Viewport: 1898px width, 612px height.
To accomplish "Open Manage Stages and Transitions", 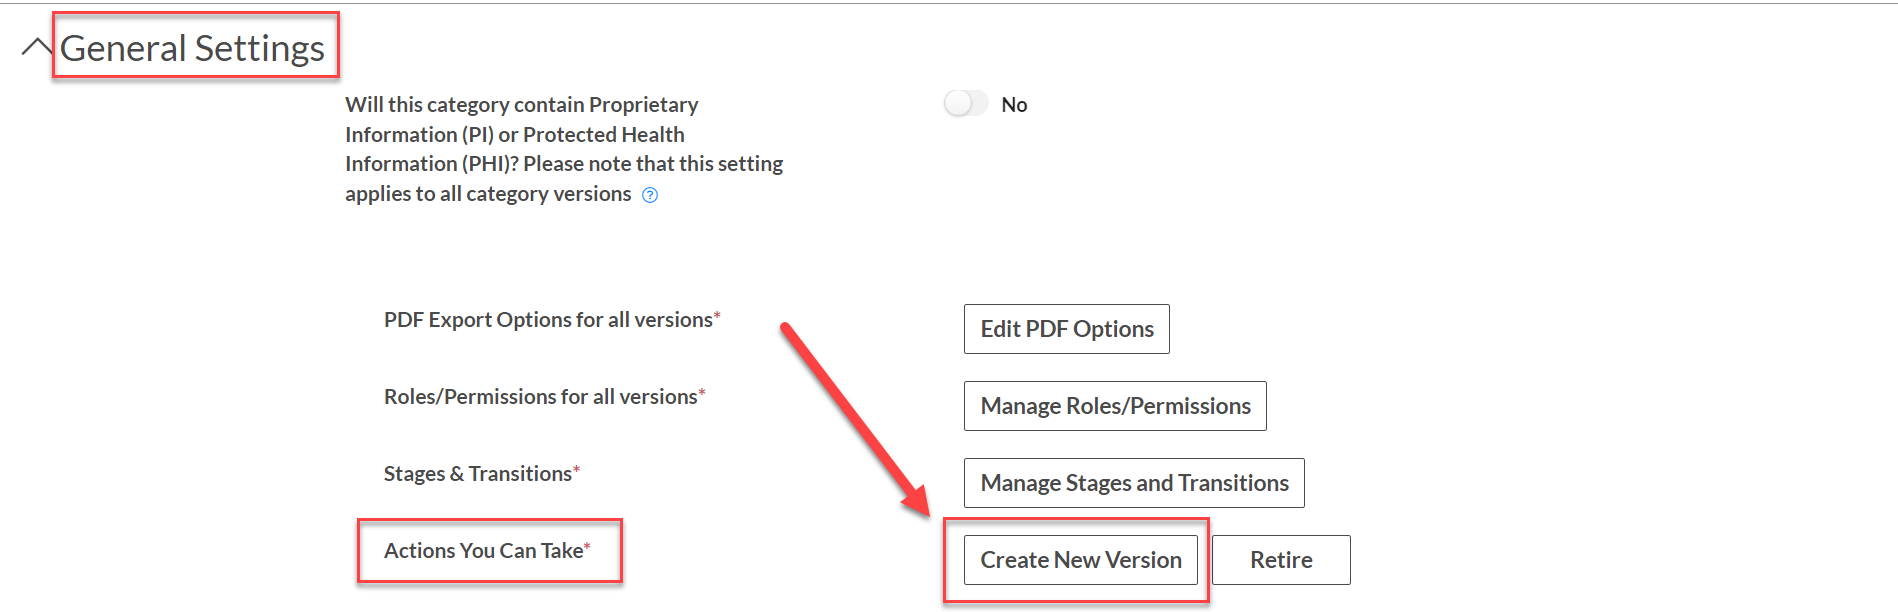I will (x=1134, y=483).
